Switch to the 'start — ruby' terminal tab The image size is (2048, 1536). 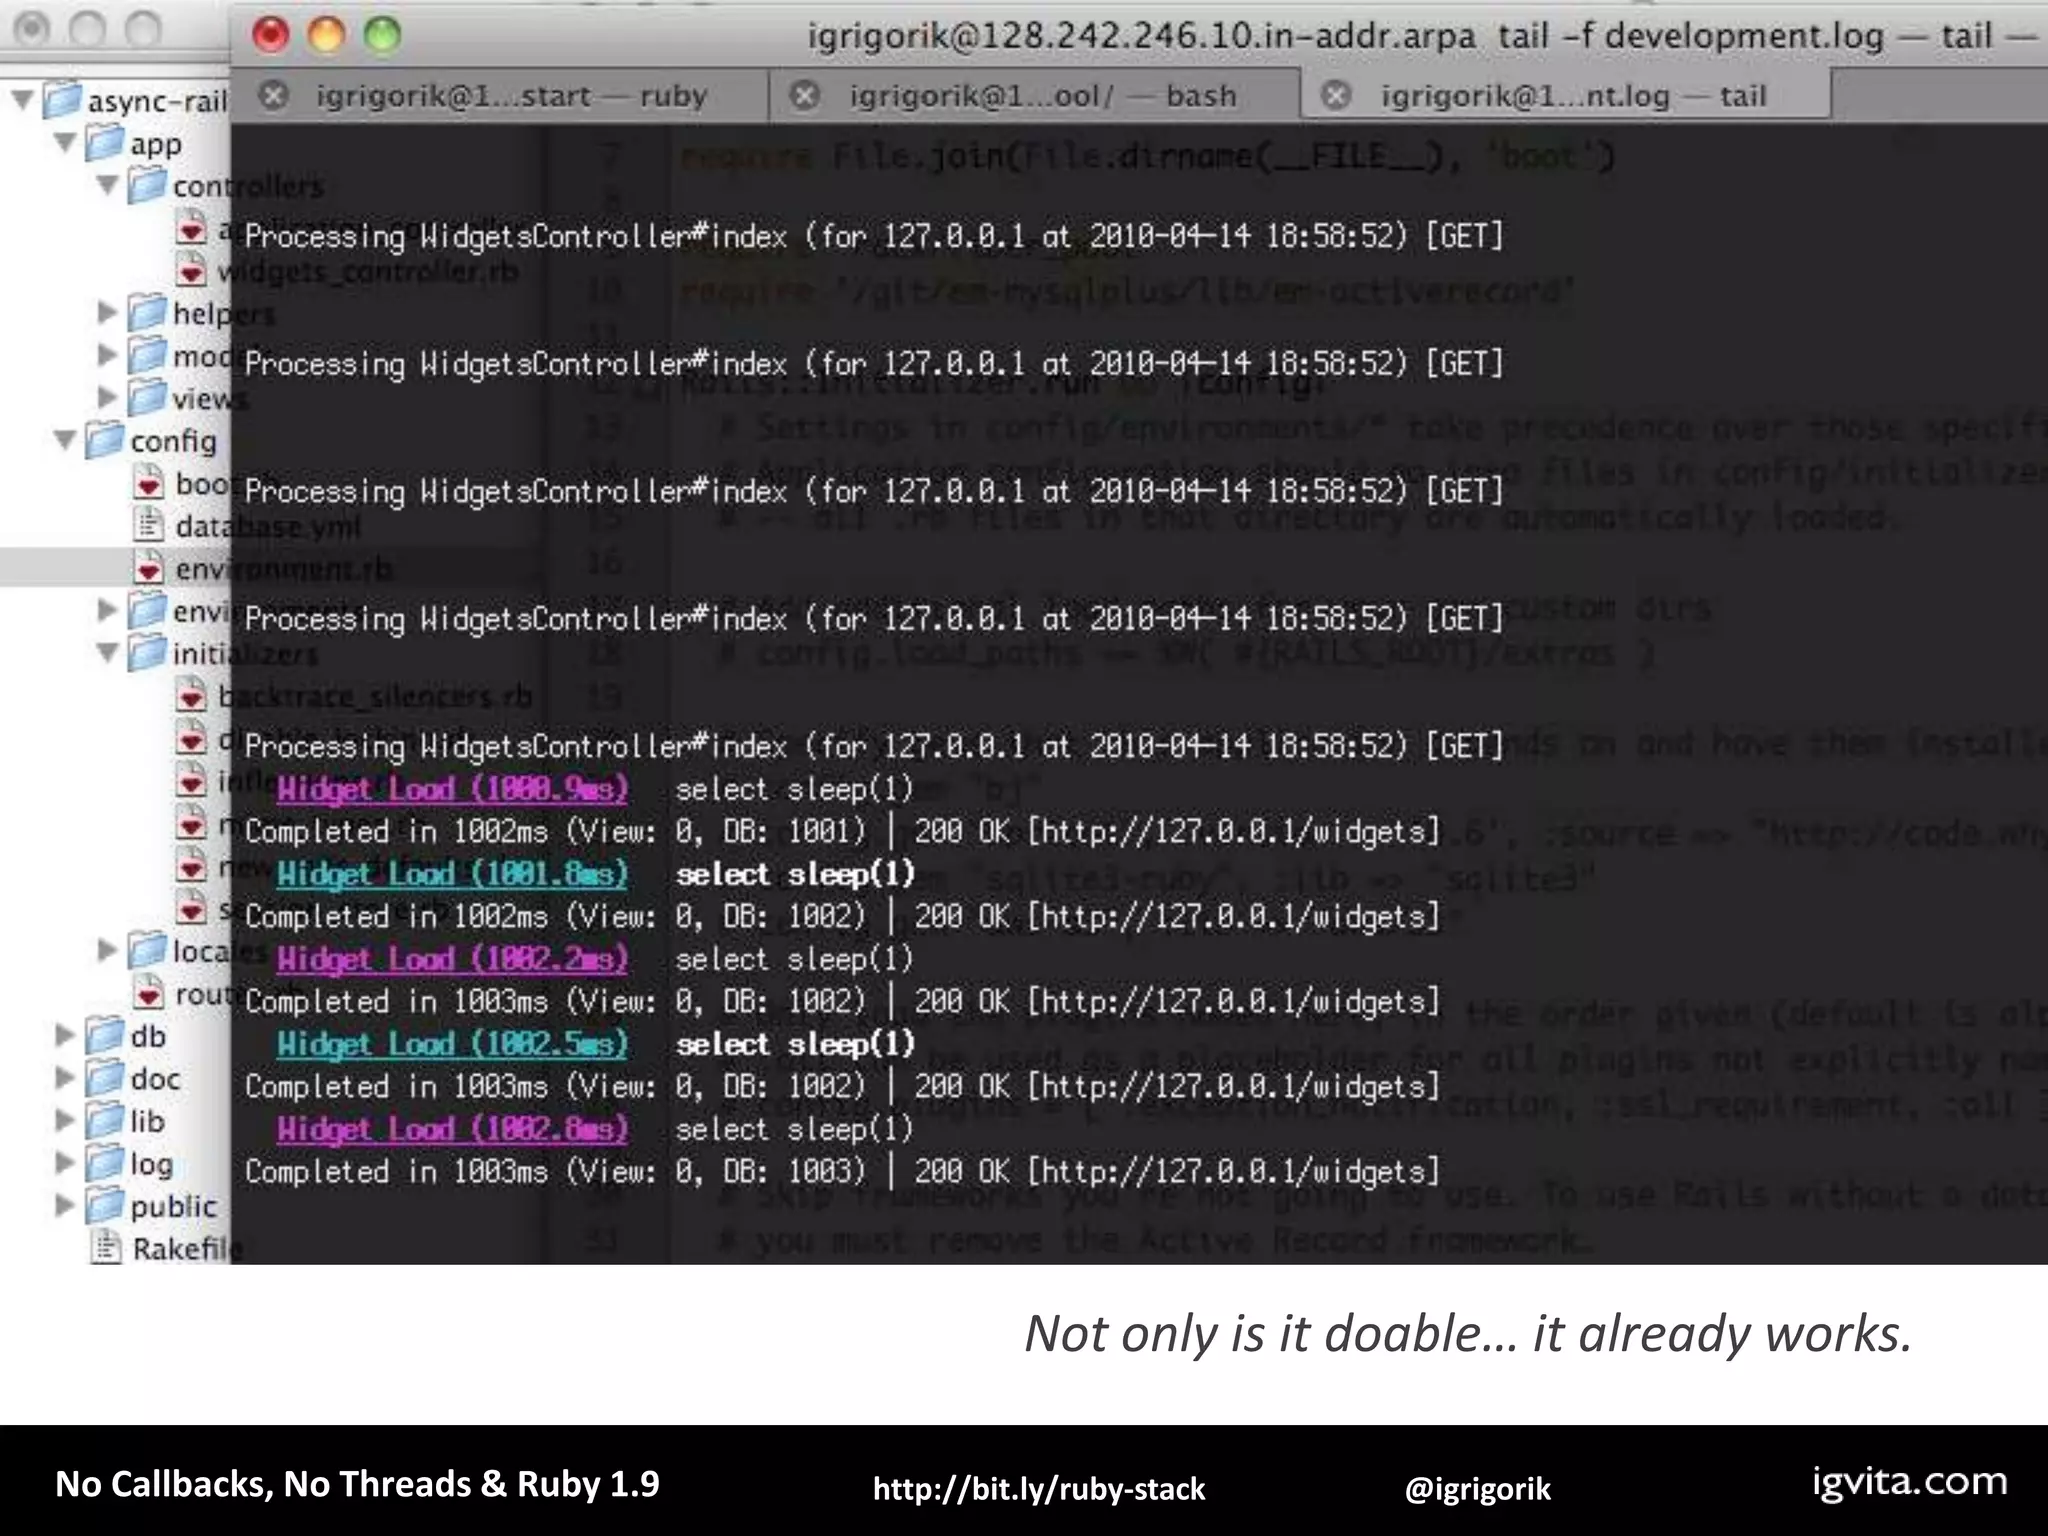pos(500,96)
